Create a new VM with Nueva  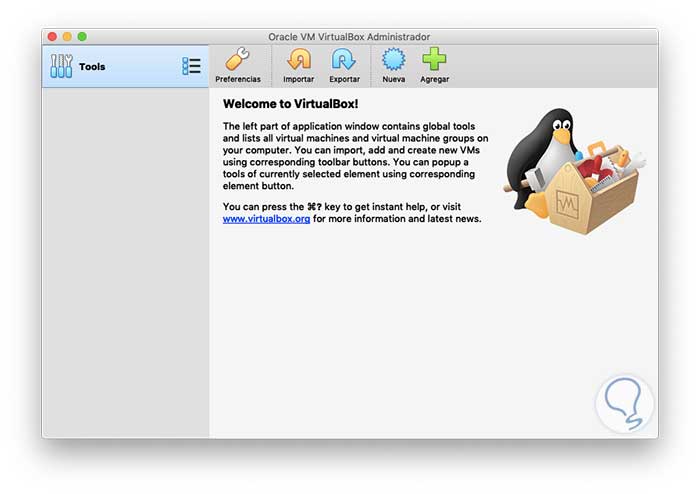(x=393, y=65)
